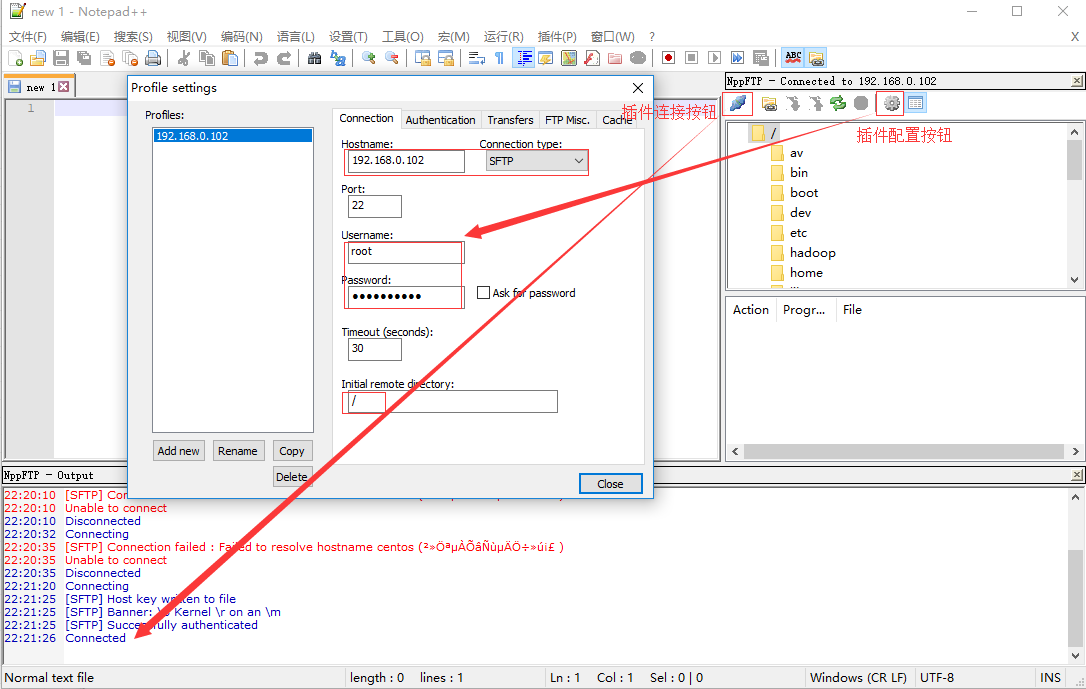This screenshot has width=1086, height=689.
Task: Select the home folder in NppFTP tree
Action: click(x=805, y=273)
